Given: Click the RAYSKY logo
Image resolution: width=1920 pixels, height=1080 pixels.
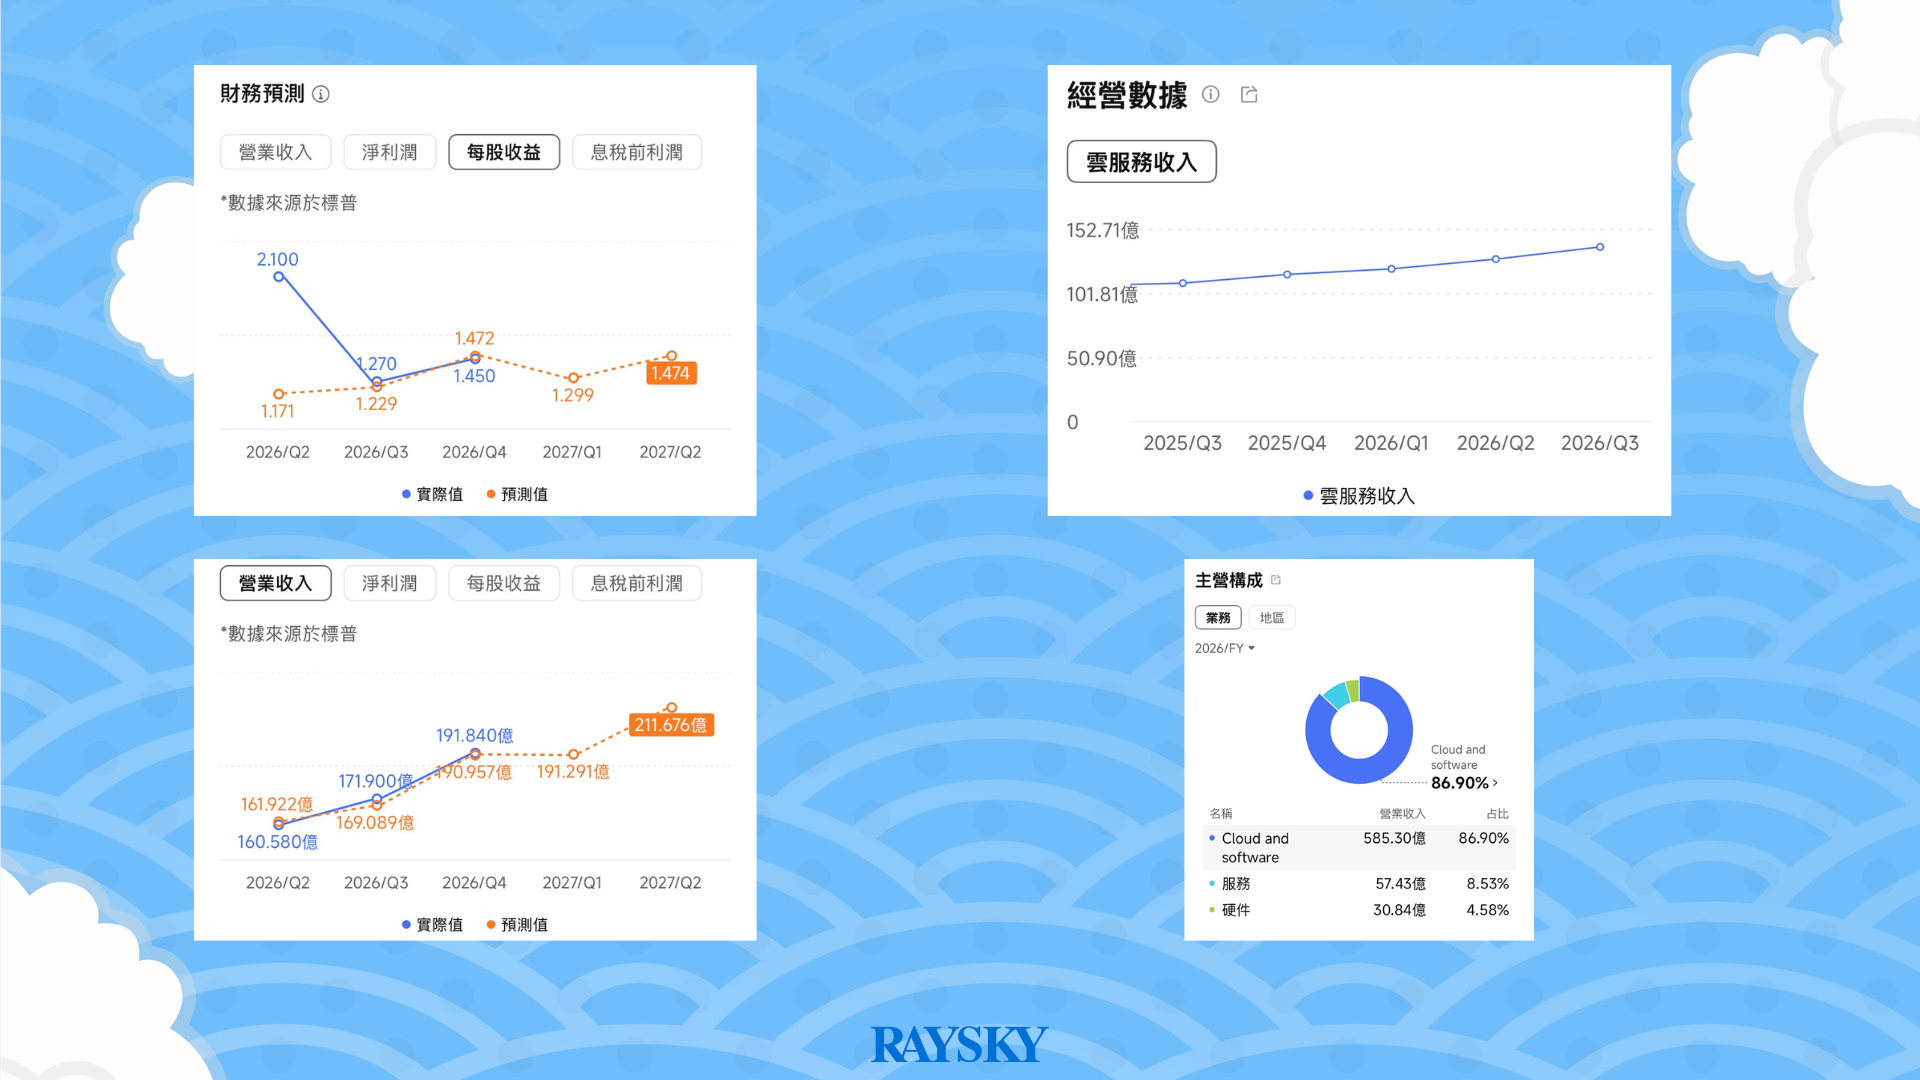Looking at the screenshot, I should pyautogui.click(x=959, y=1045).
